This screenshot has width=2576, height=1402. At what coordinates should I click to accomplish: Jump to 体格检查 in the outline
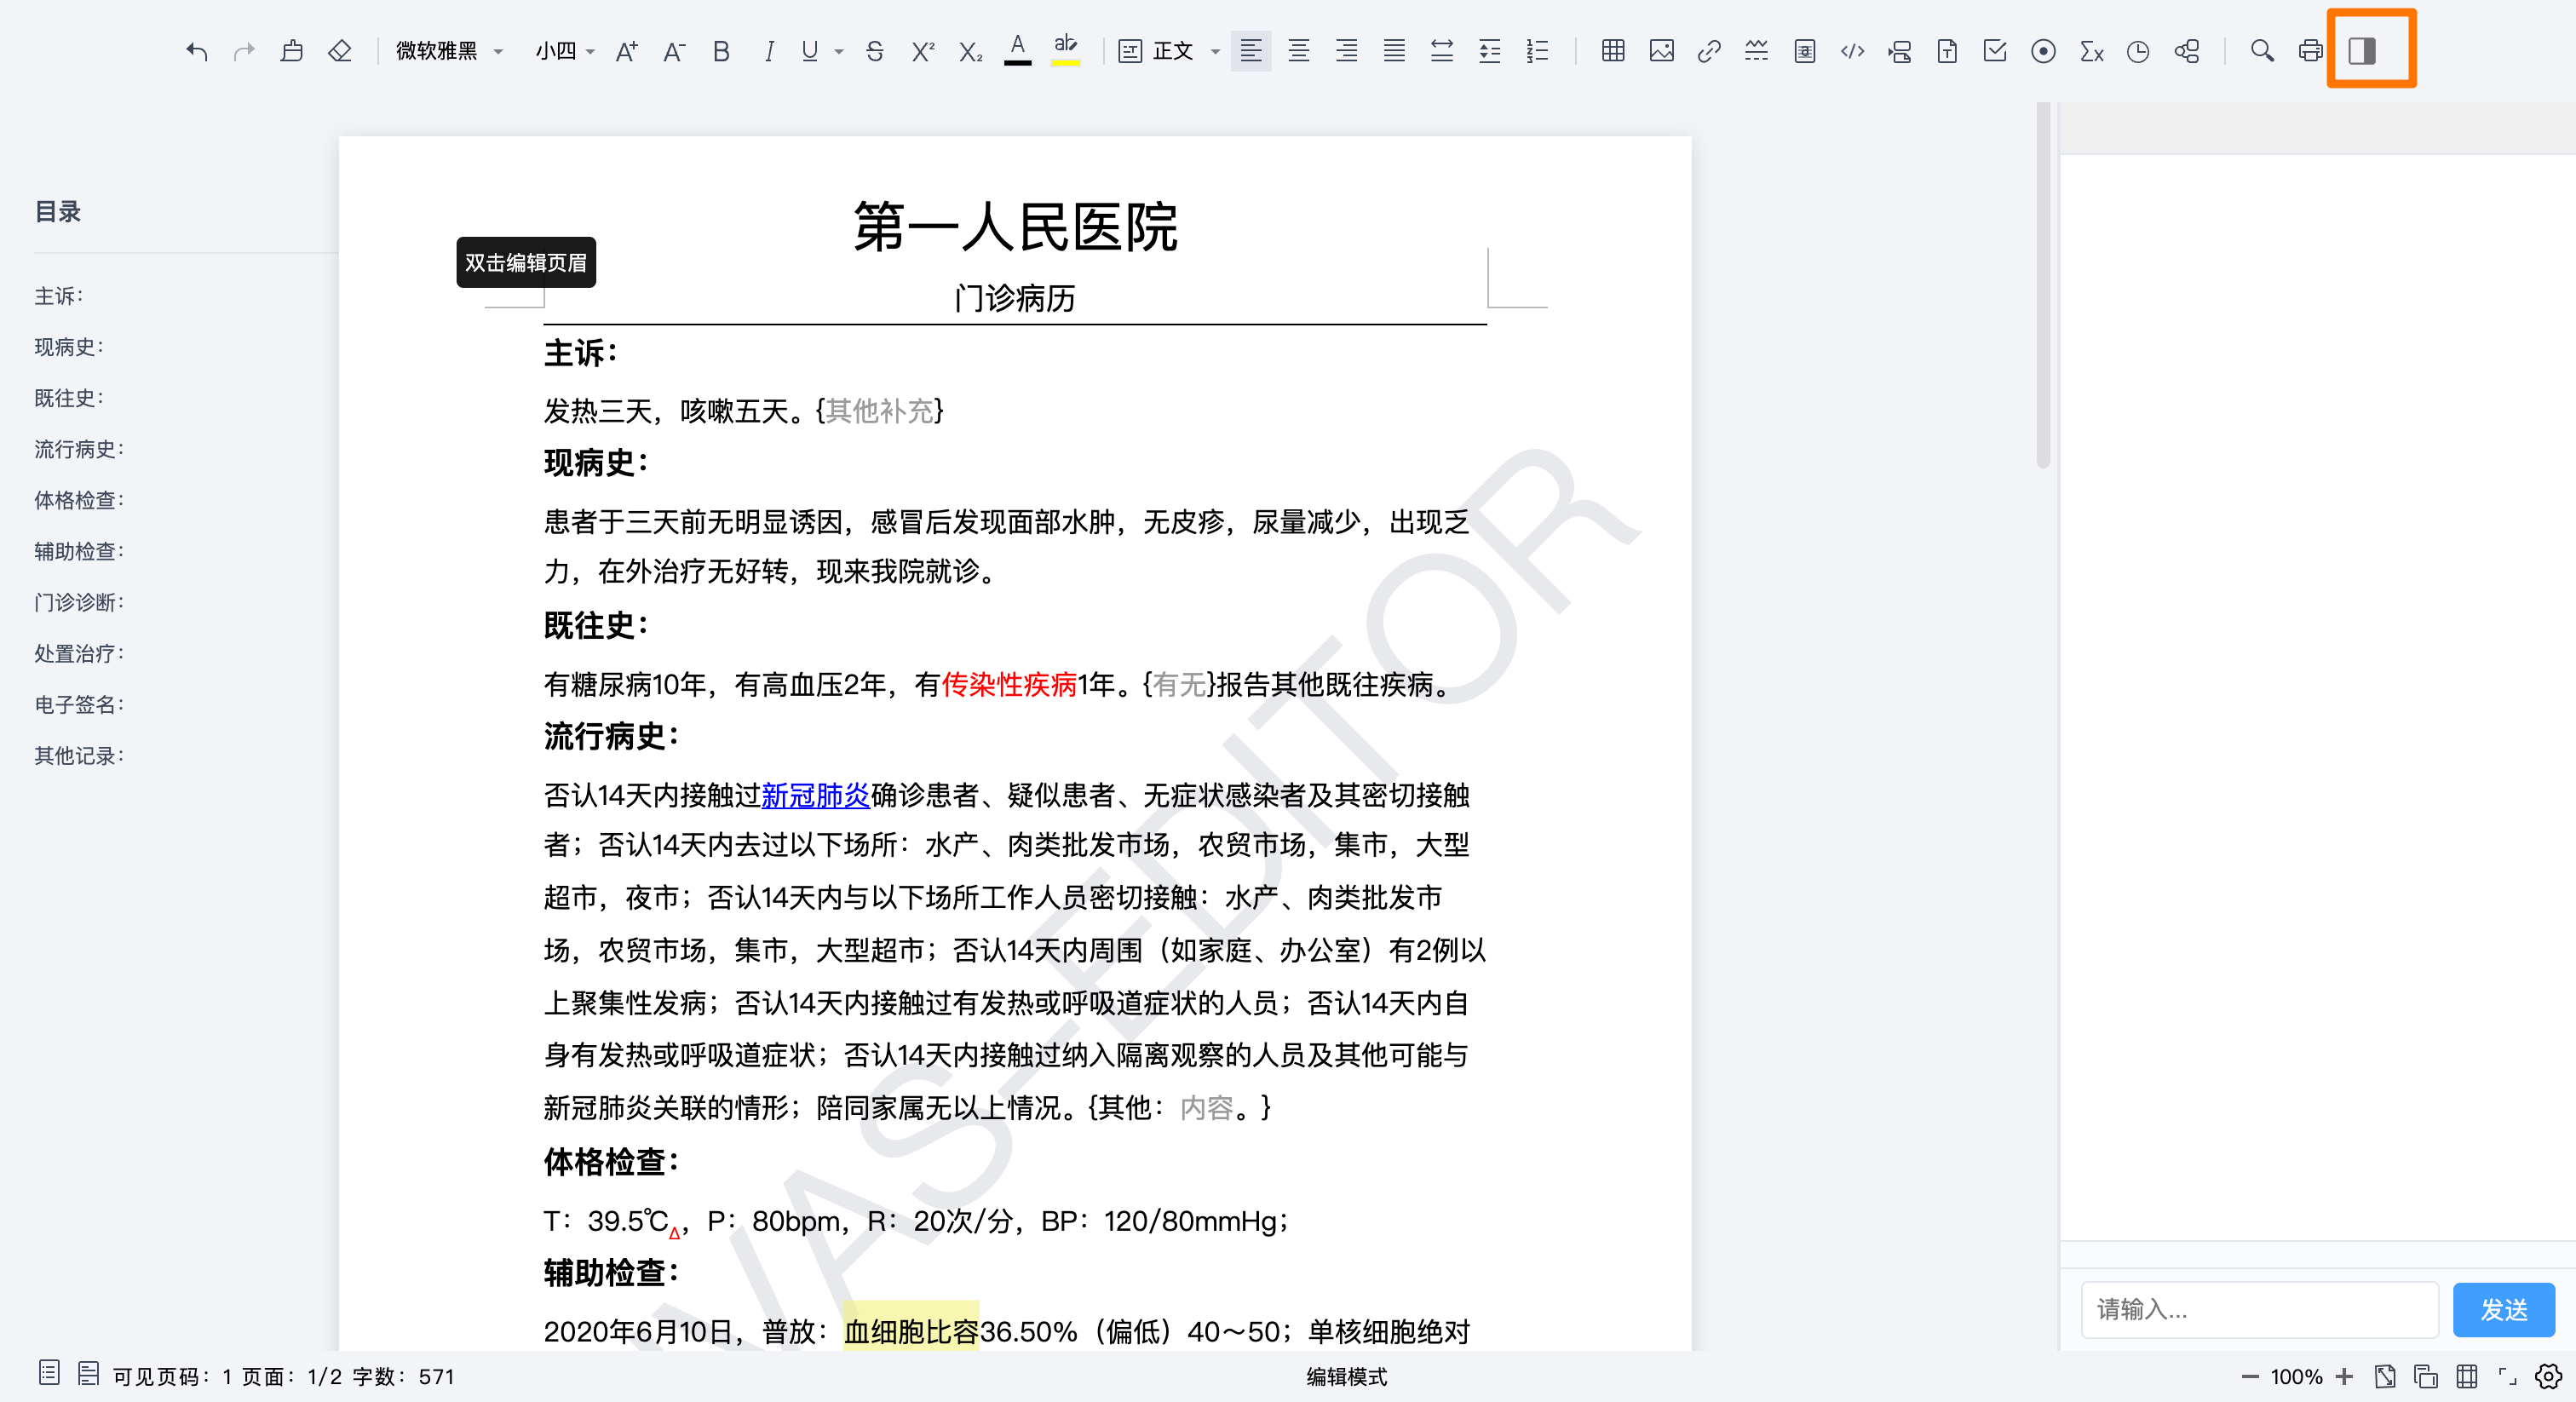click(x=79, y=500)
